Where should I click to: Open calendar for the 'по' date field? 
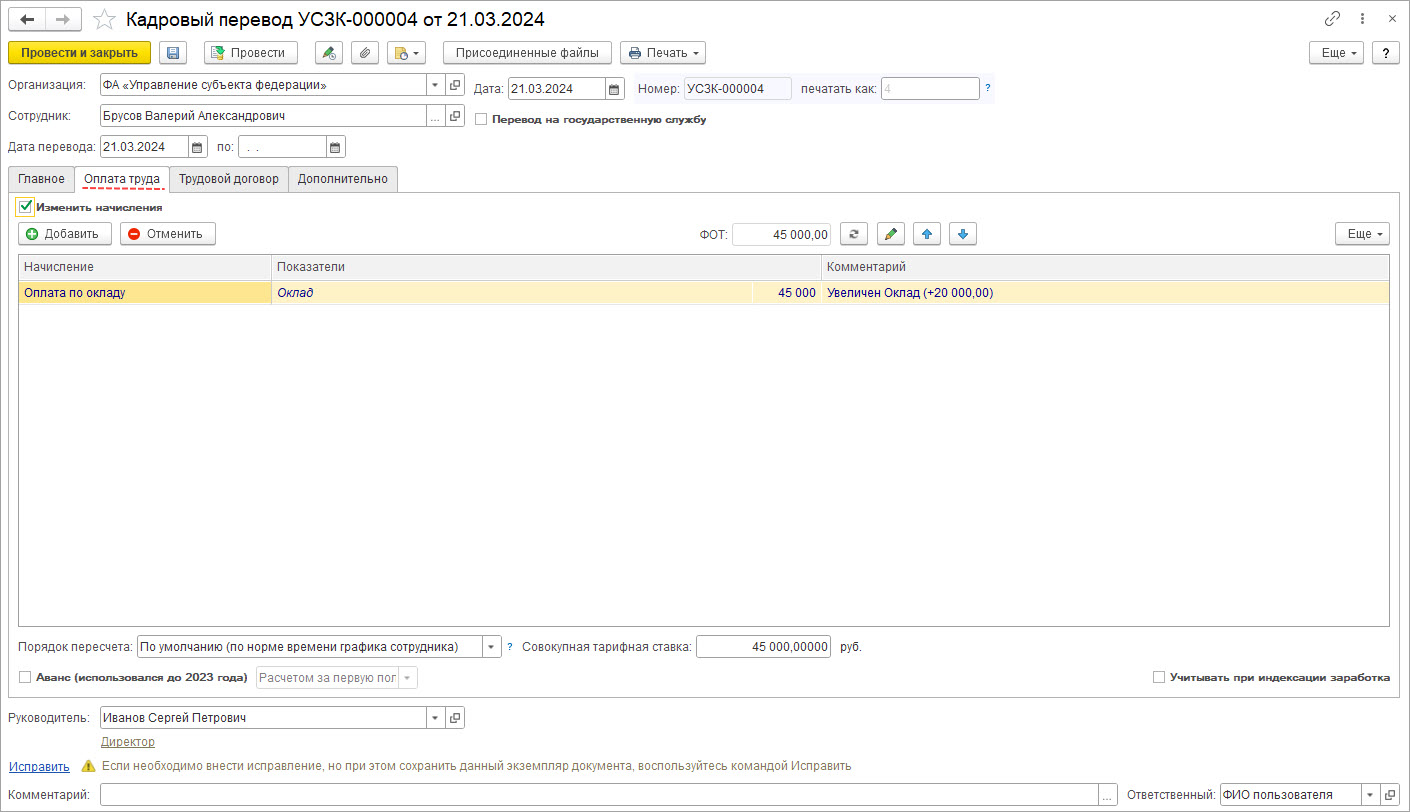click(336, 147)
